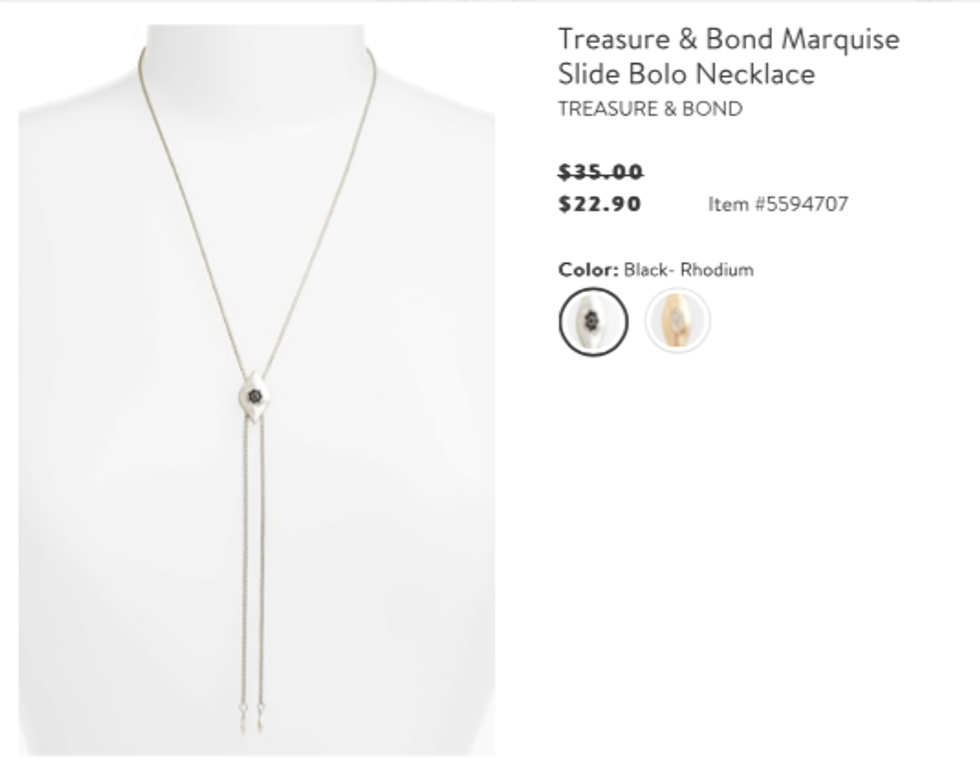Click the double chain drop below the pendant
Viewport: 980px width, 760px height.
point(252,562)
